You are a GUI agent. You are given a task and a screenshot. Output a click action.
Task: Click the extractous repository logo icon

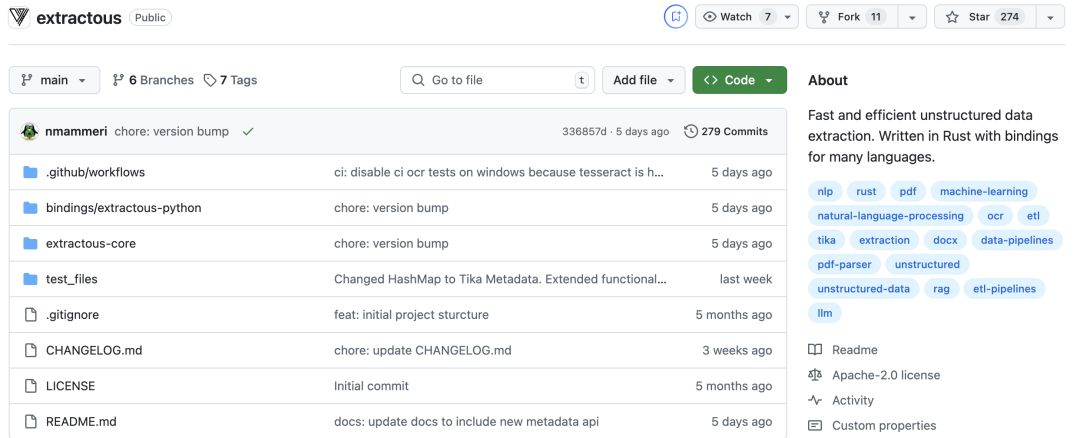click(x=19, y=17)
